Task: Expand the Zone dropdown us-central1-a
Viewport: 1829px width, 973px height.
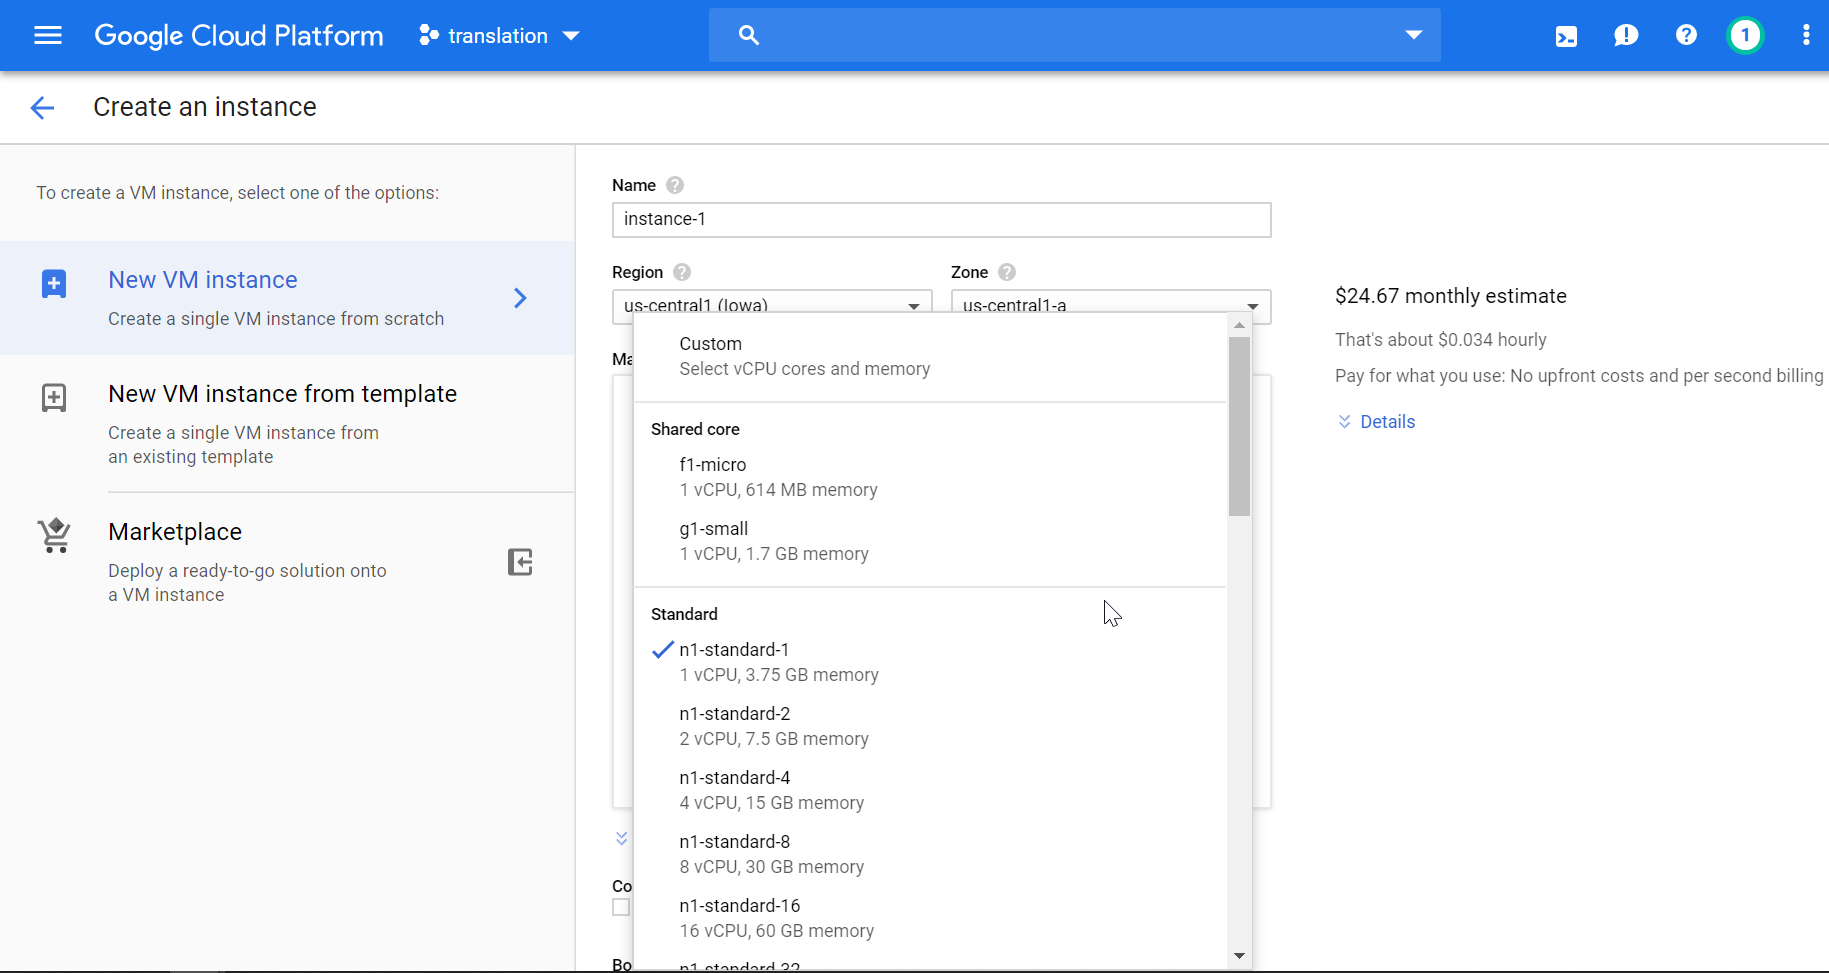Action: pyautogui.click(x=1110, y=304)
